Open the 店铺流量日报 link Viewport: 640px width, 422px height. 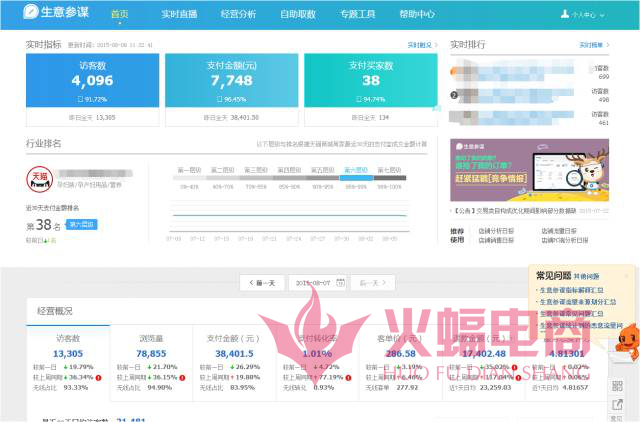click(559, 231)
